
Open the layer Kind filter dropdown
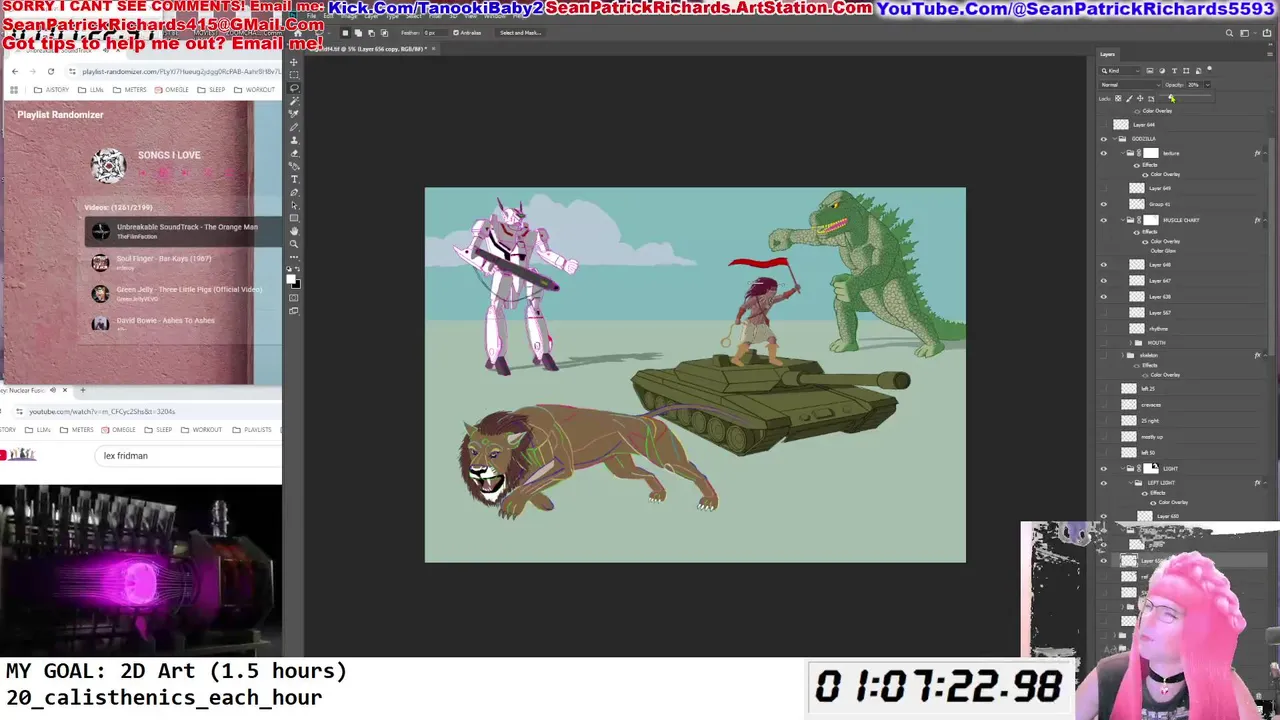1121,71
